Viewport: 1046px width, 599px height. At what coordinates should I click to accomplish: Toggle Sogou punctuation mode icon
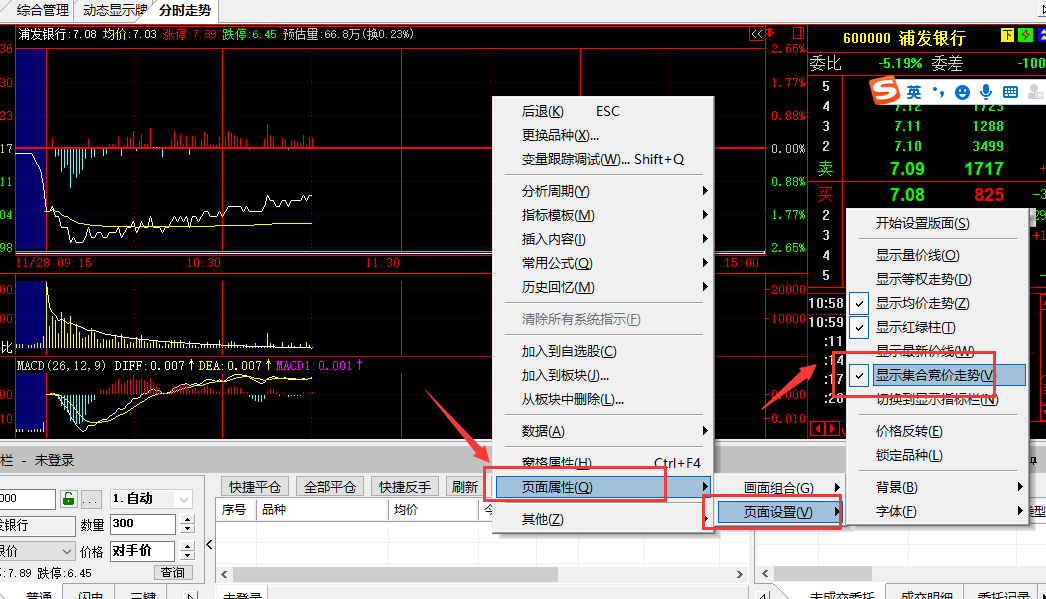coord(939,92)
